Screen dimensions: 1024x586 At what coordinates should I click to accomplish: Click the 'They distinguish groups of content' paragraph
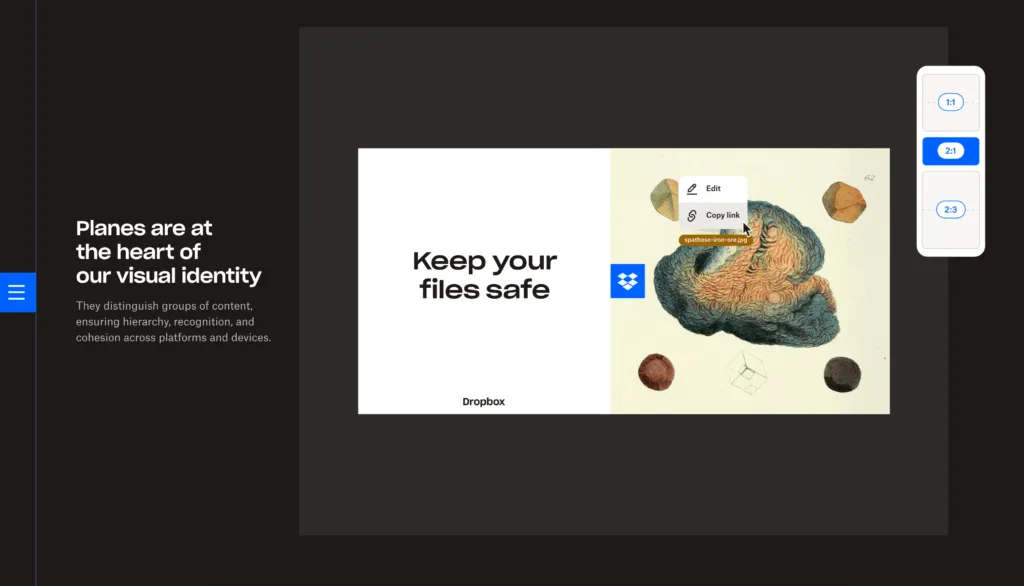click(x=173, y=321)
